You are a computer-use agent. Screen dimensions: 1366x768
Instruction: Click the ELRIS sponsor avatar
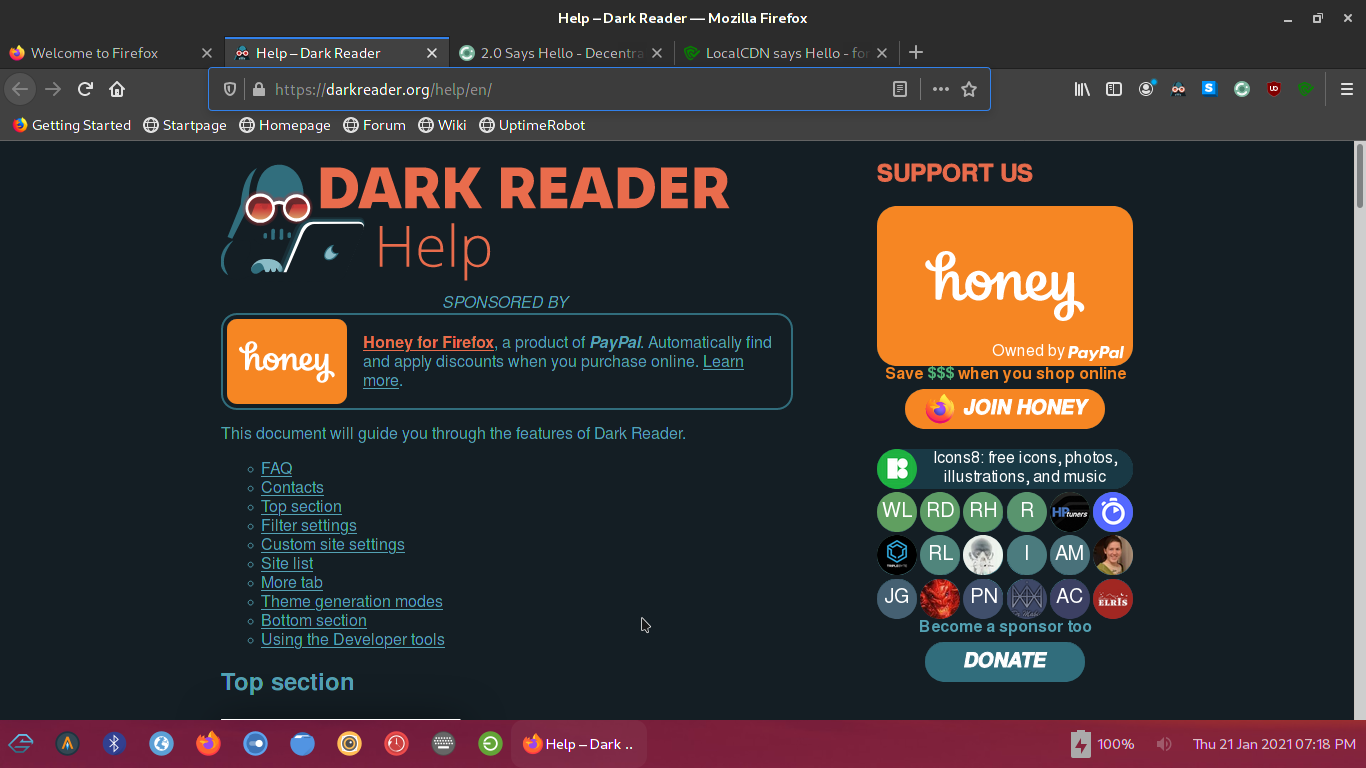click(1113, 598)
